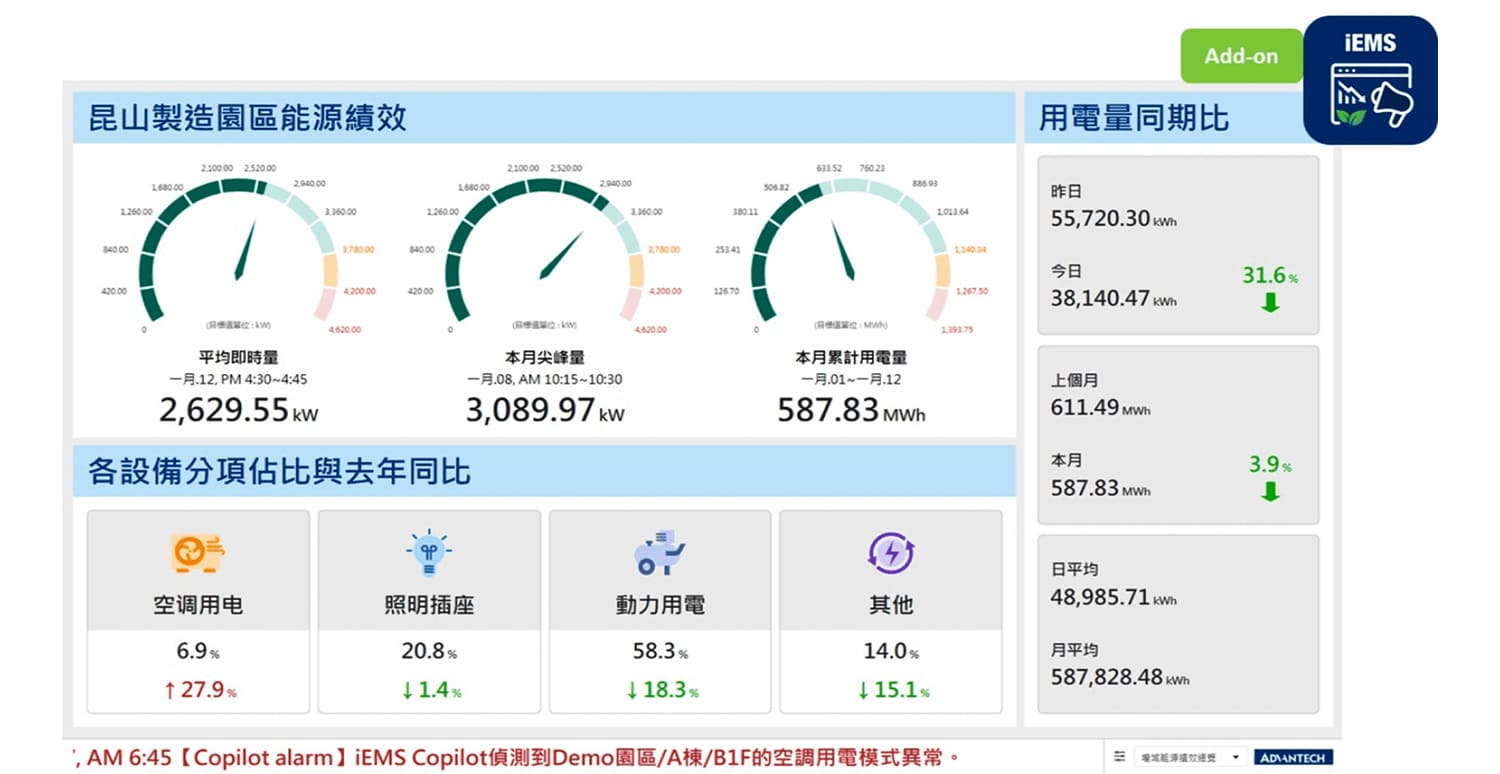
Task: Click the 58.3% share value
Action: (x=660, y=652)
